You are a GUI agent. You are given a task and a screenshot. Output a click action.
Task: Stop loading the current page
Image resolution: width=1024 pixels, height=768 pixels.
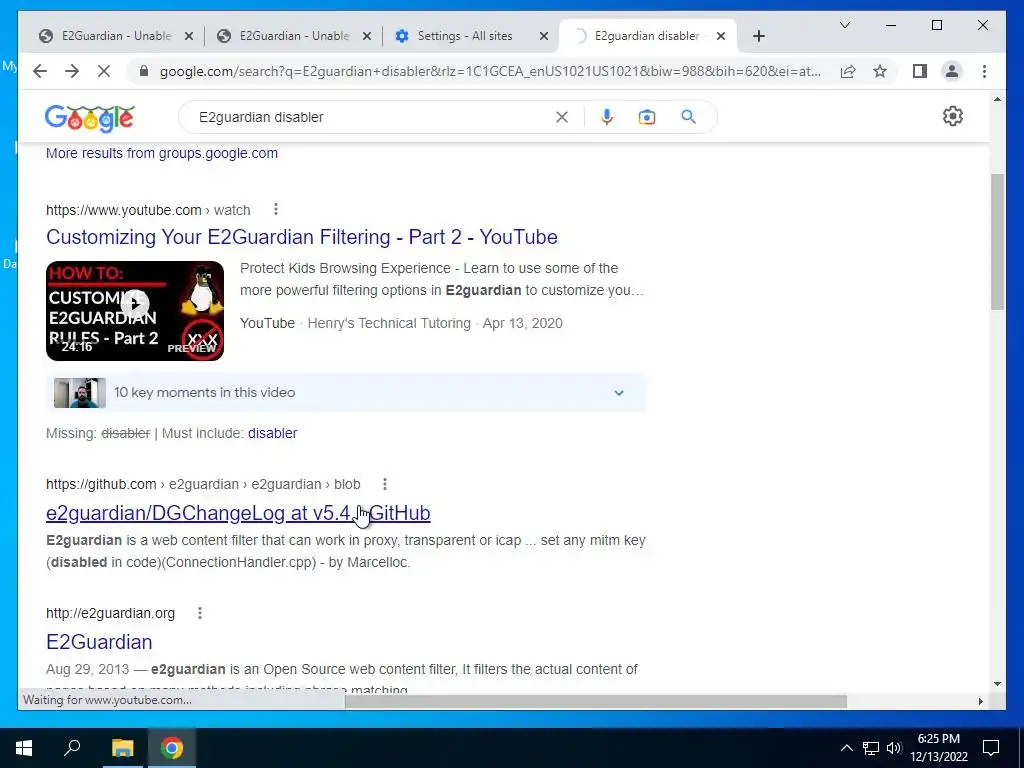(x=104, y=71)
